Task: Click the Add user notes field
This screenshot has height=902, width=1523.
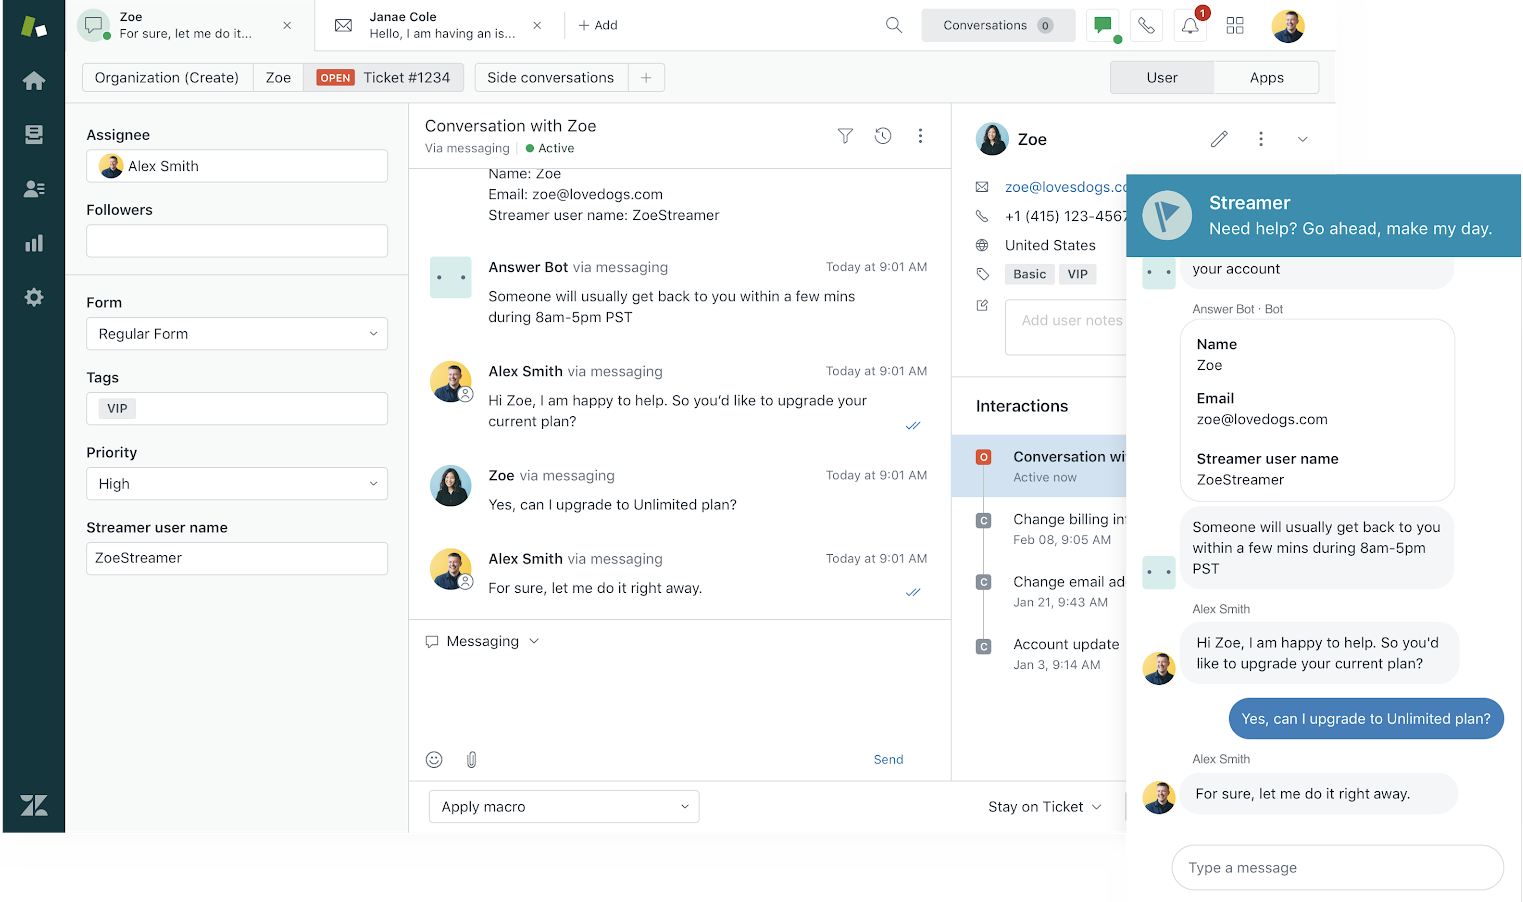Action: (x=1066, y=327)
